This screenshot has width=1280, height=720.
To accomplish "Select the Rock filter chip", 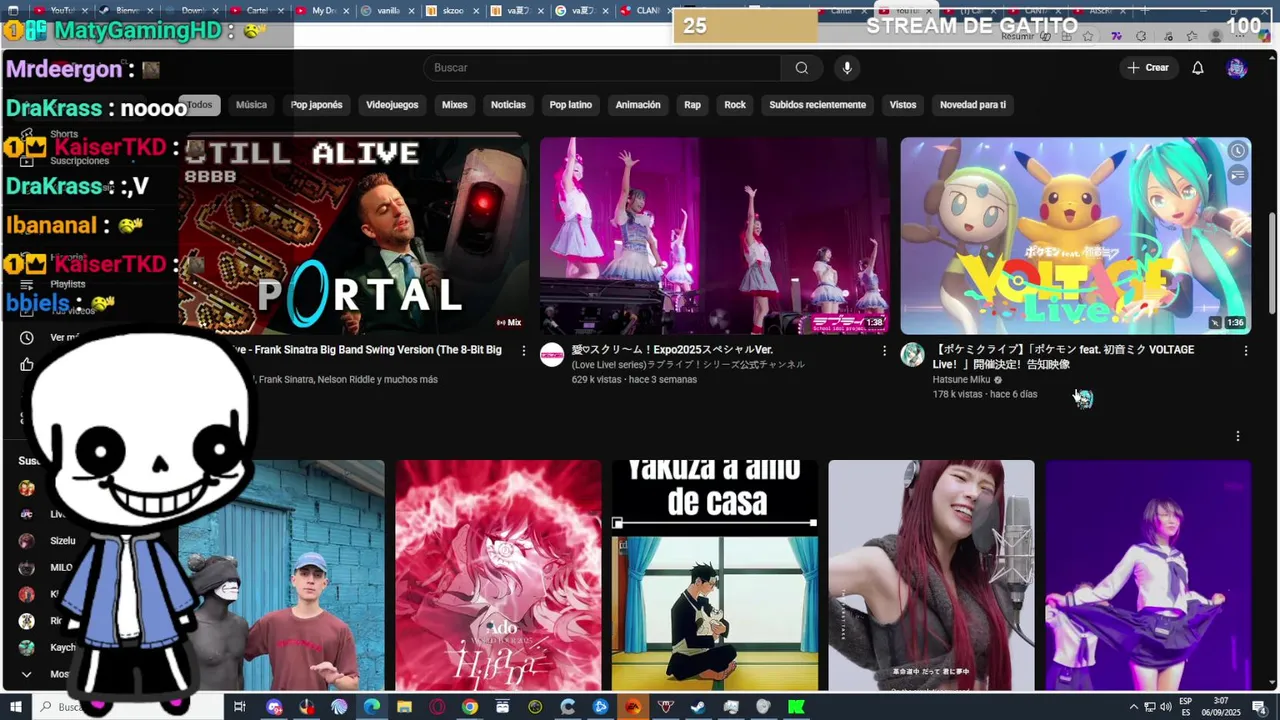I will point(735,105).
